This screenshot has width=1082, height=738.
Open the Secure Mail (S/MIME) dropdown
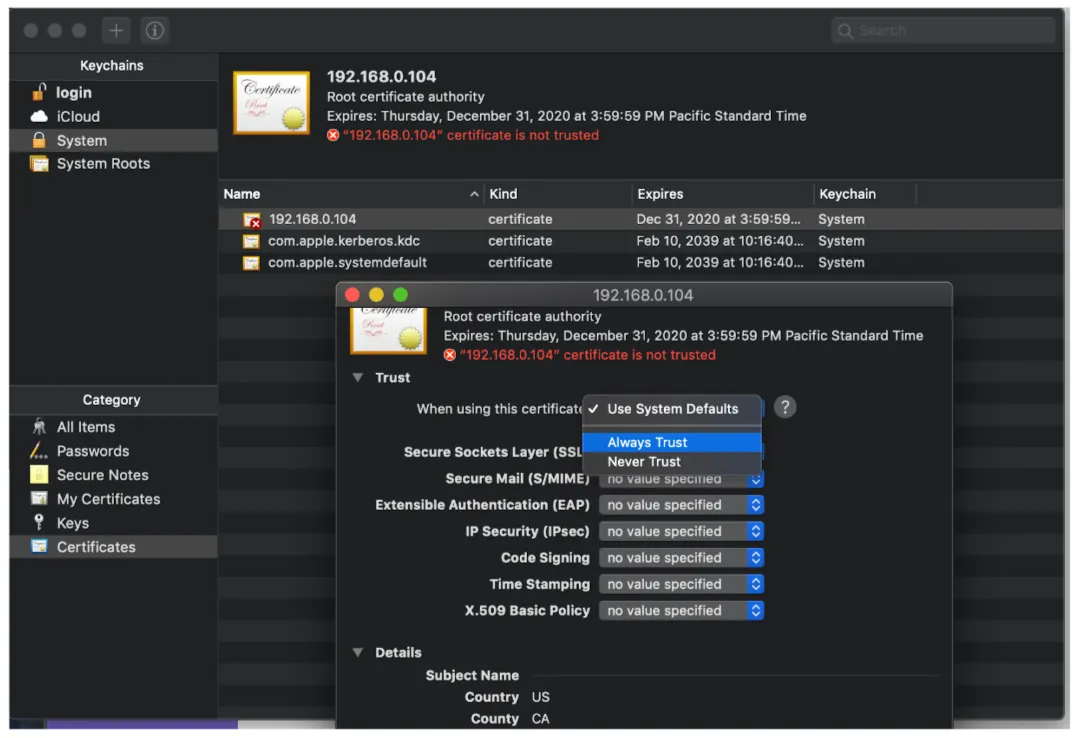[681, 479]
